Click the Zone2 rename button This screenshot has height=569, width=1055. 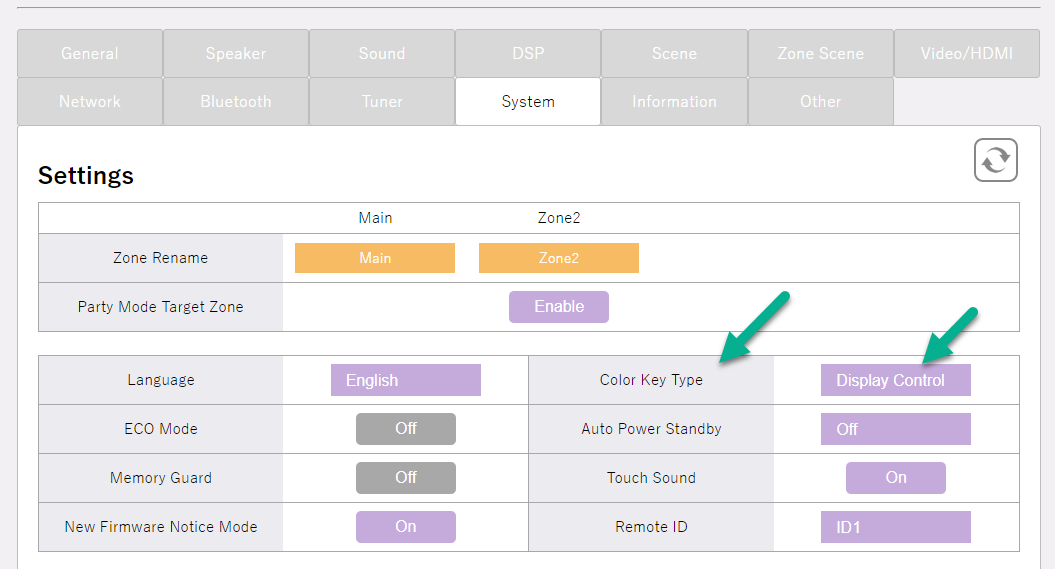click(558, 258)
